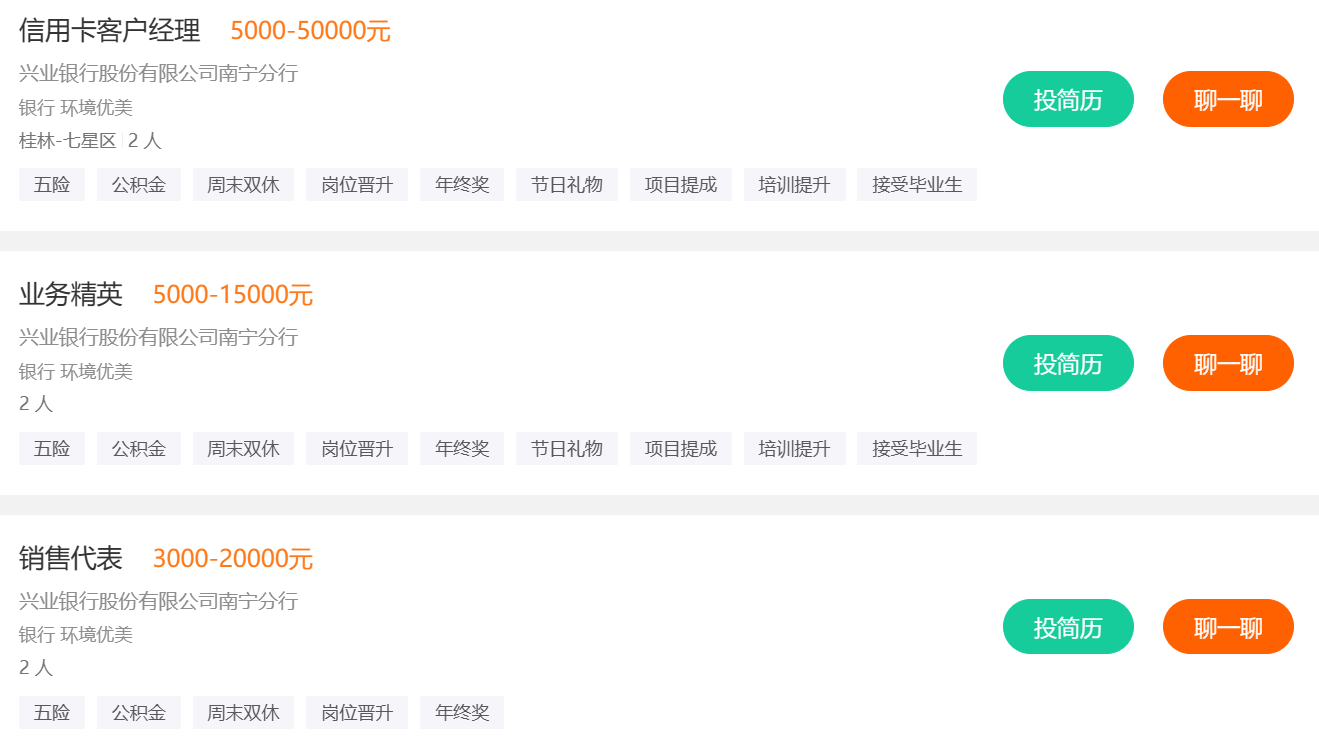Click the 年终奖 tag on 销售代表 listing

461,712
